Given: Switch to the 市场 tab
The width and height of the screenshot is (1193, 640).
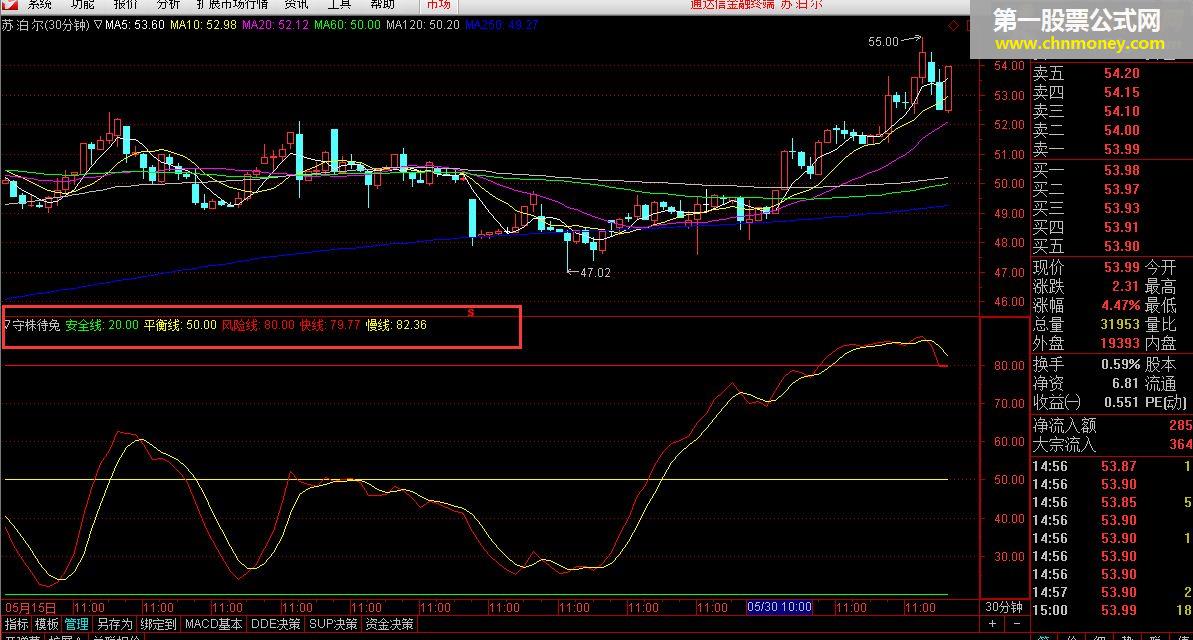Looking at the screenshot, I should point(438,5).
